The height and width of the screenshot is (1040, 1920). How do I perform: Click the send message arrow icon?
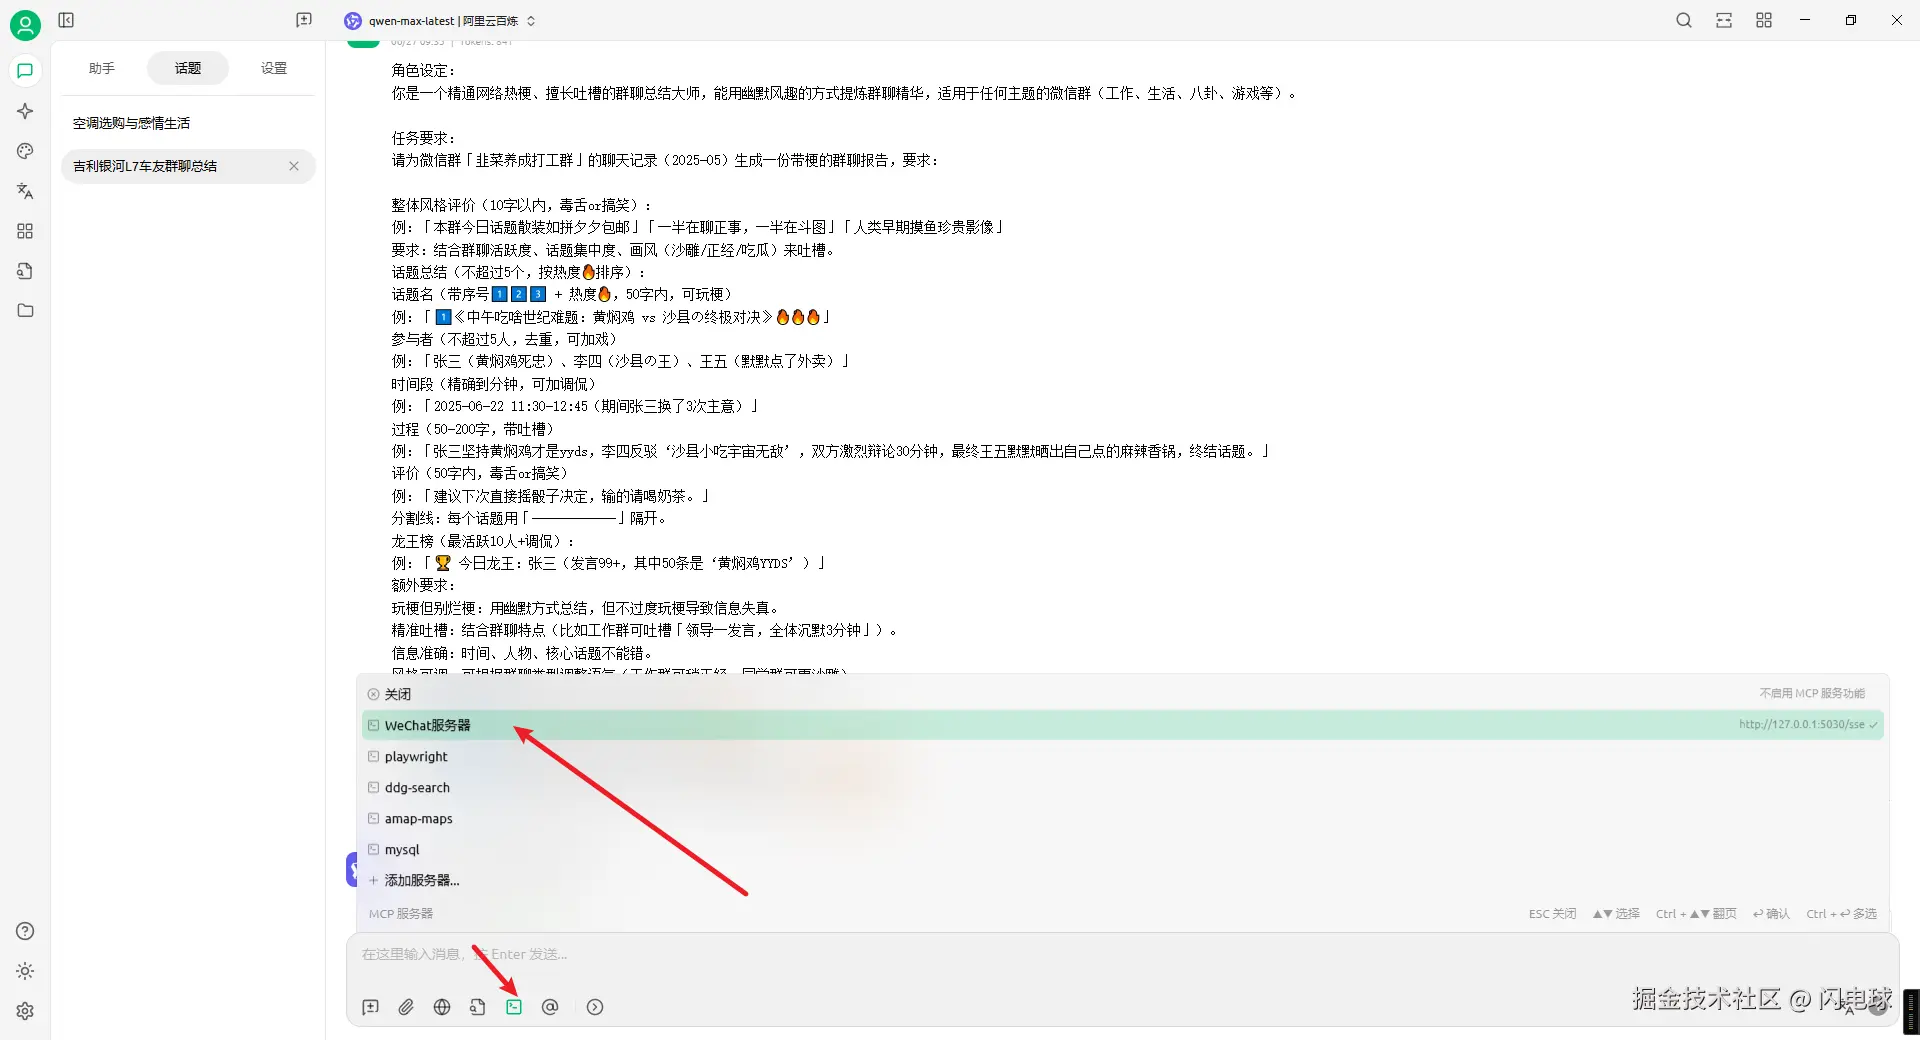point(595,1007)
